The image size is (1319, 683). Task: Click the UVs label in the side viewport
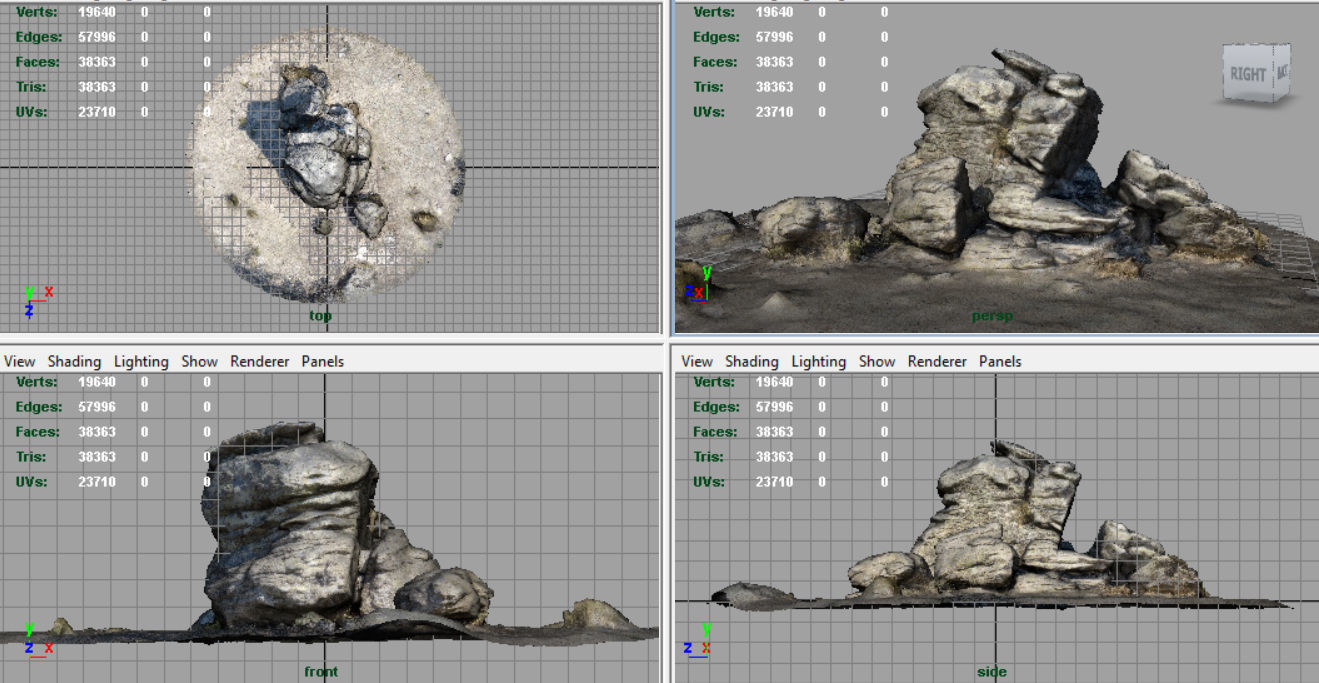pyautogui.click(x=707, y=482)
